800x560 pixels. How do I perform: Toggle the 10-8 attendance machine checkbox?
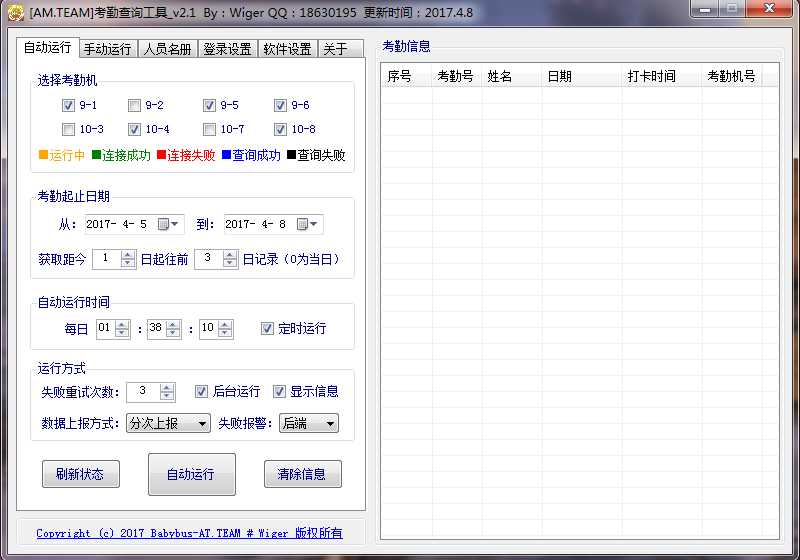coord(280,130)
